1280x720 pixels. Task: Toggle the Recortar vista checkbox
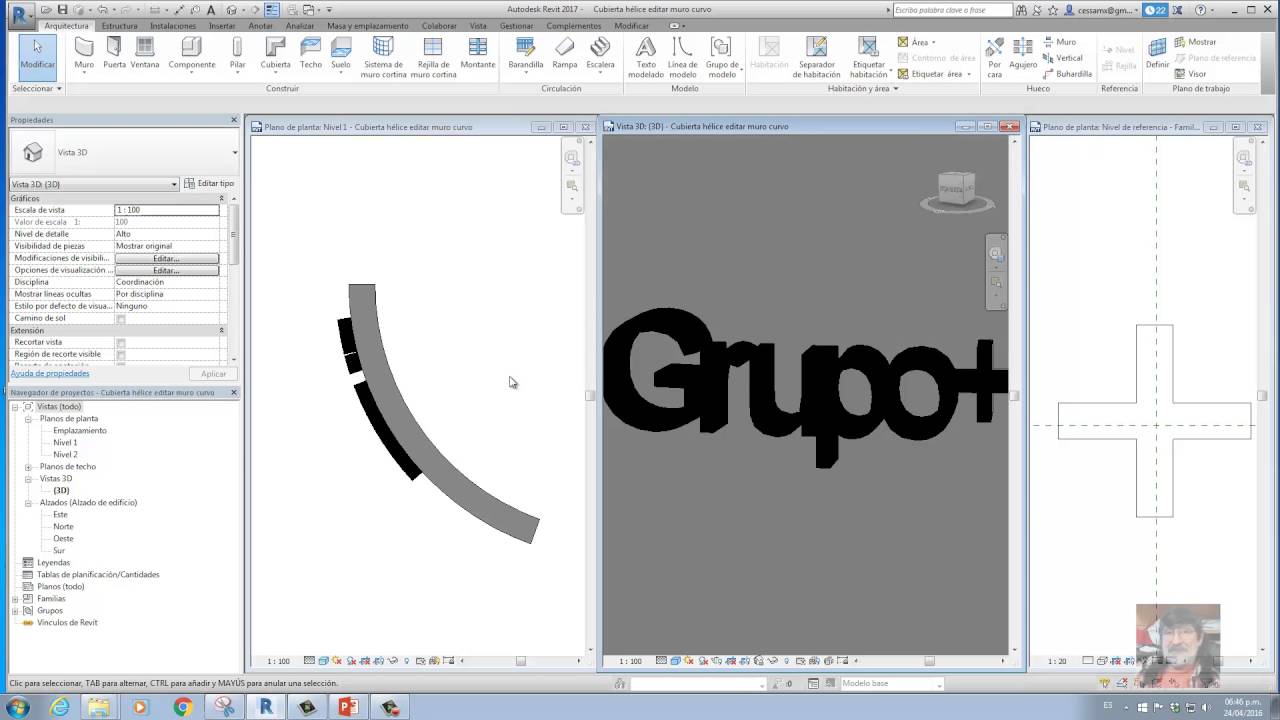coord(121,343)
